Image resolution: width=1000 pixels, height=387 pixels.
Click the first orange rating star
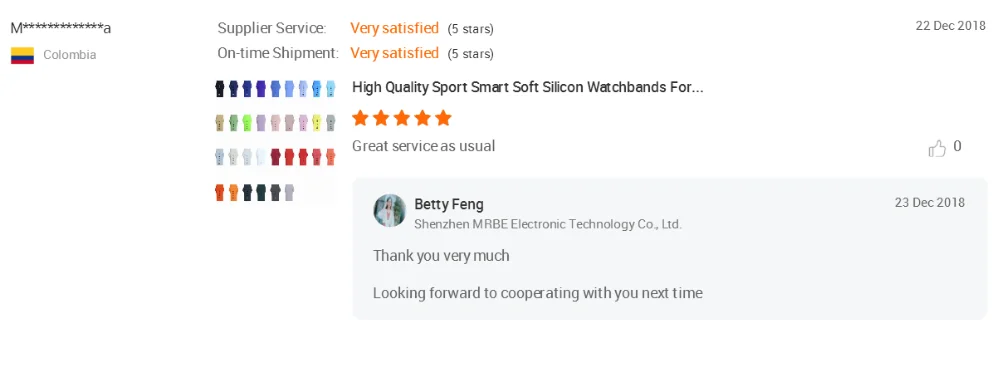tap(360, 118)
